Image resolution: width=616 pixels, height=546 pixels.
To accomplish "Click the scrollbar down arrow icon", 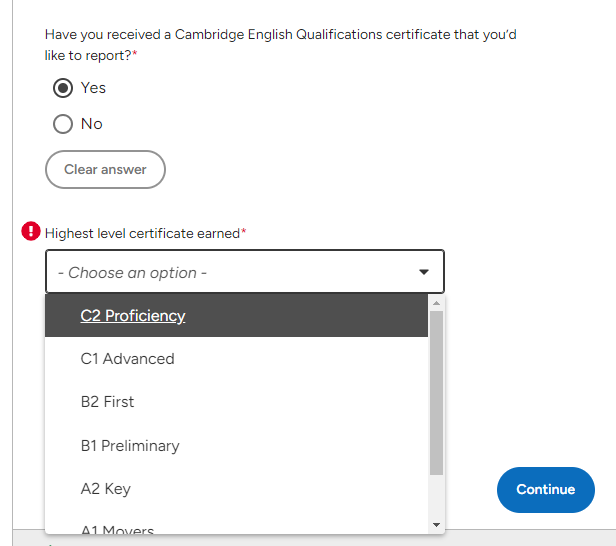I will point(436,525).
